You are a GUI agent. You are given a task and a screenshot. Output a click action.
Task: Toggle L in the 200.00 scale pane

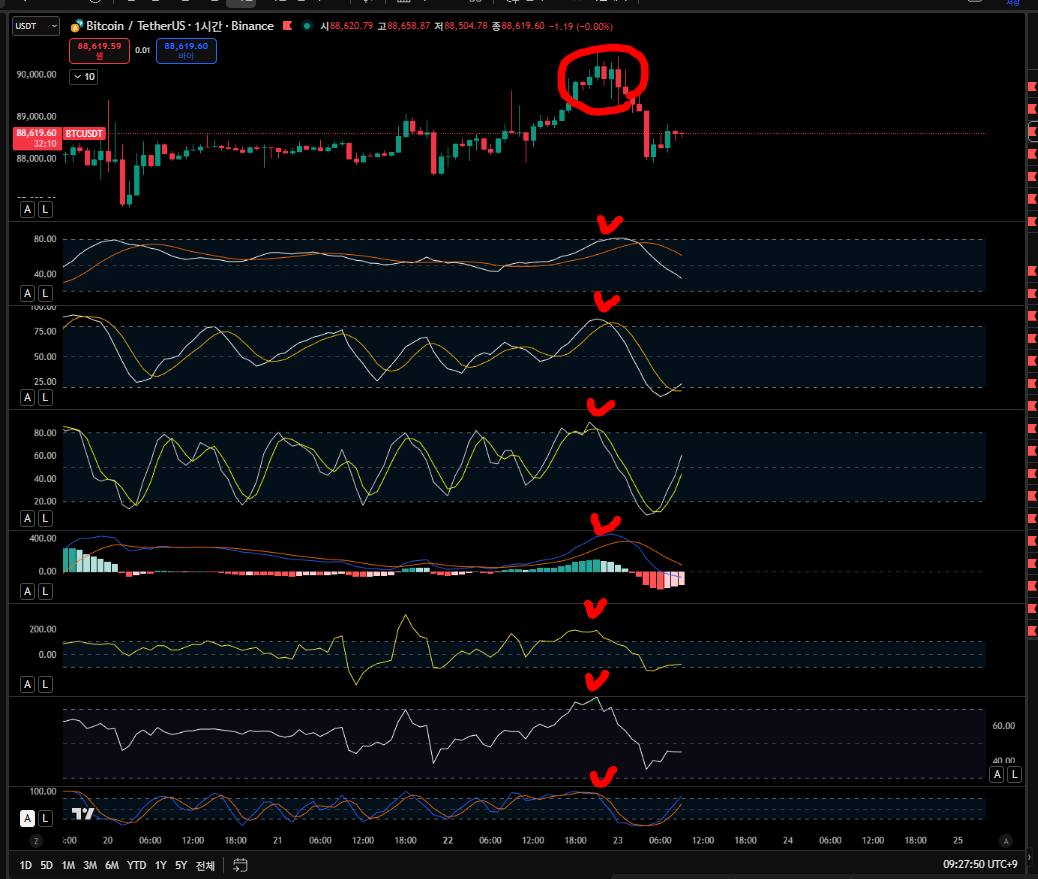pyautogui.click(x=45, y=684)
